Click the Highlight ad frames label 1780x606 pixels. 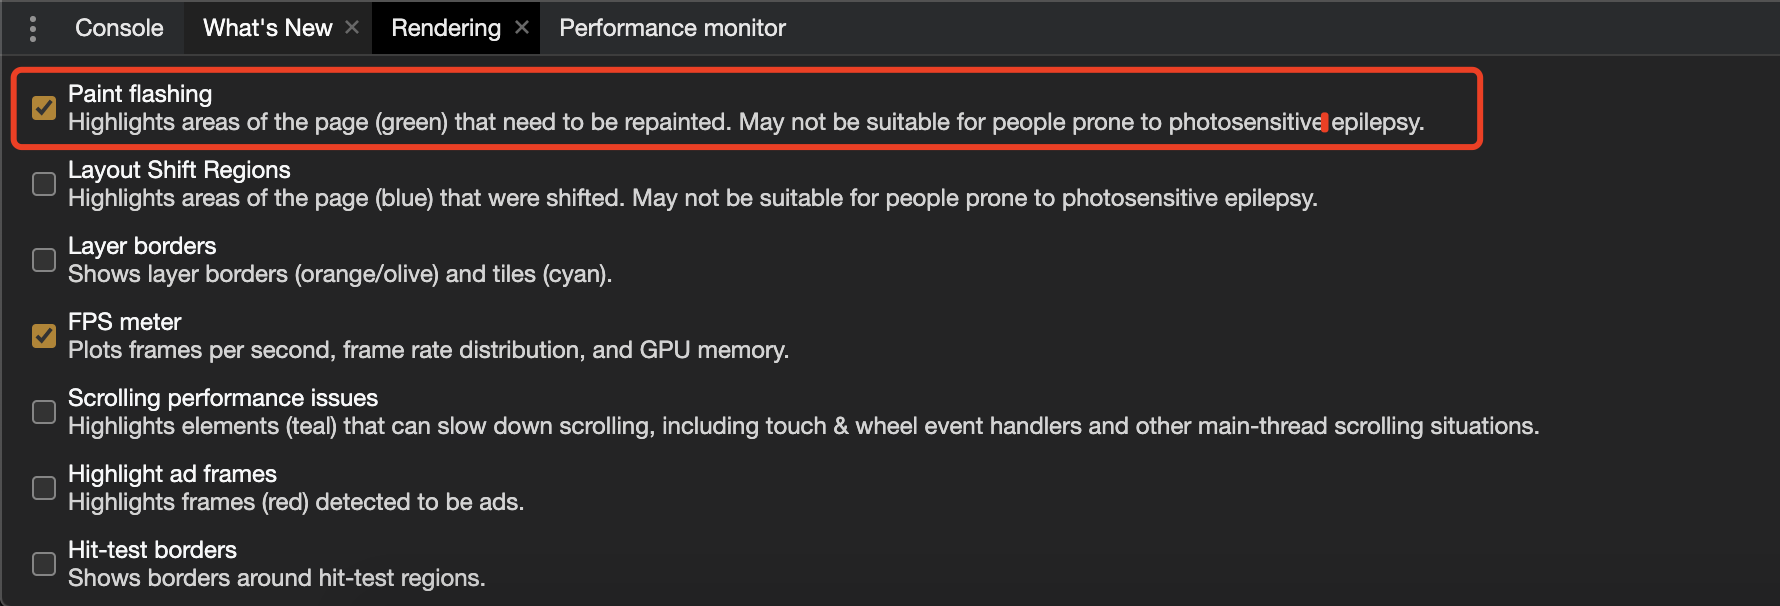click(x=172, y=474)
